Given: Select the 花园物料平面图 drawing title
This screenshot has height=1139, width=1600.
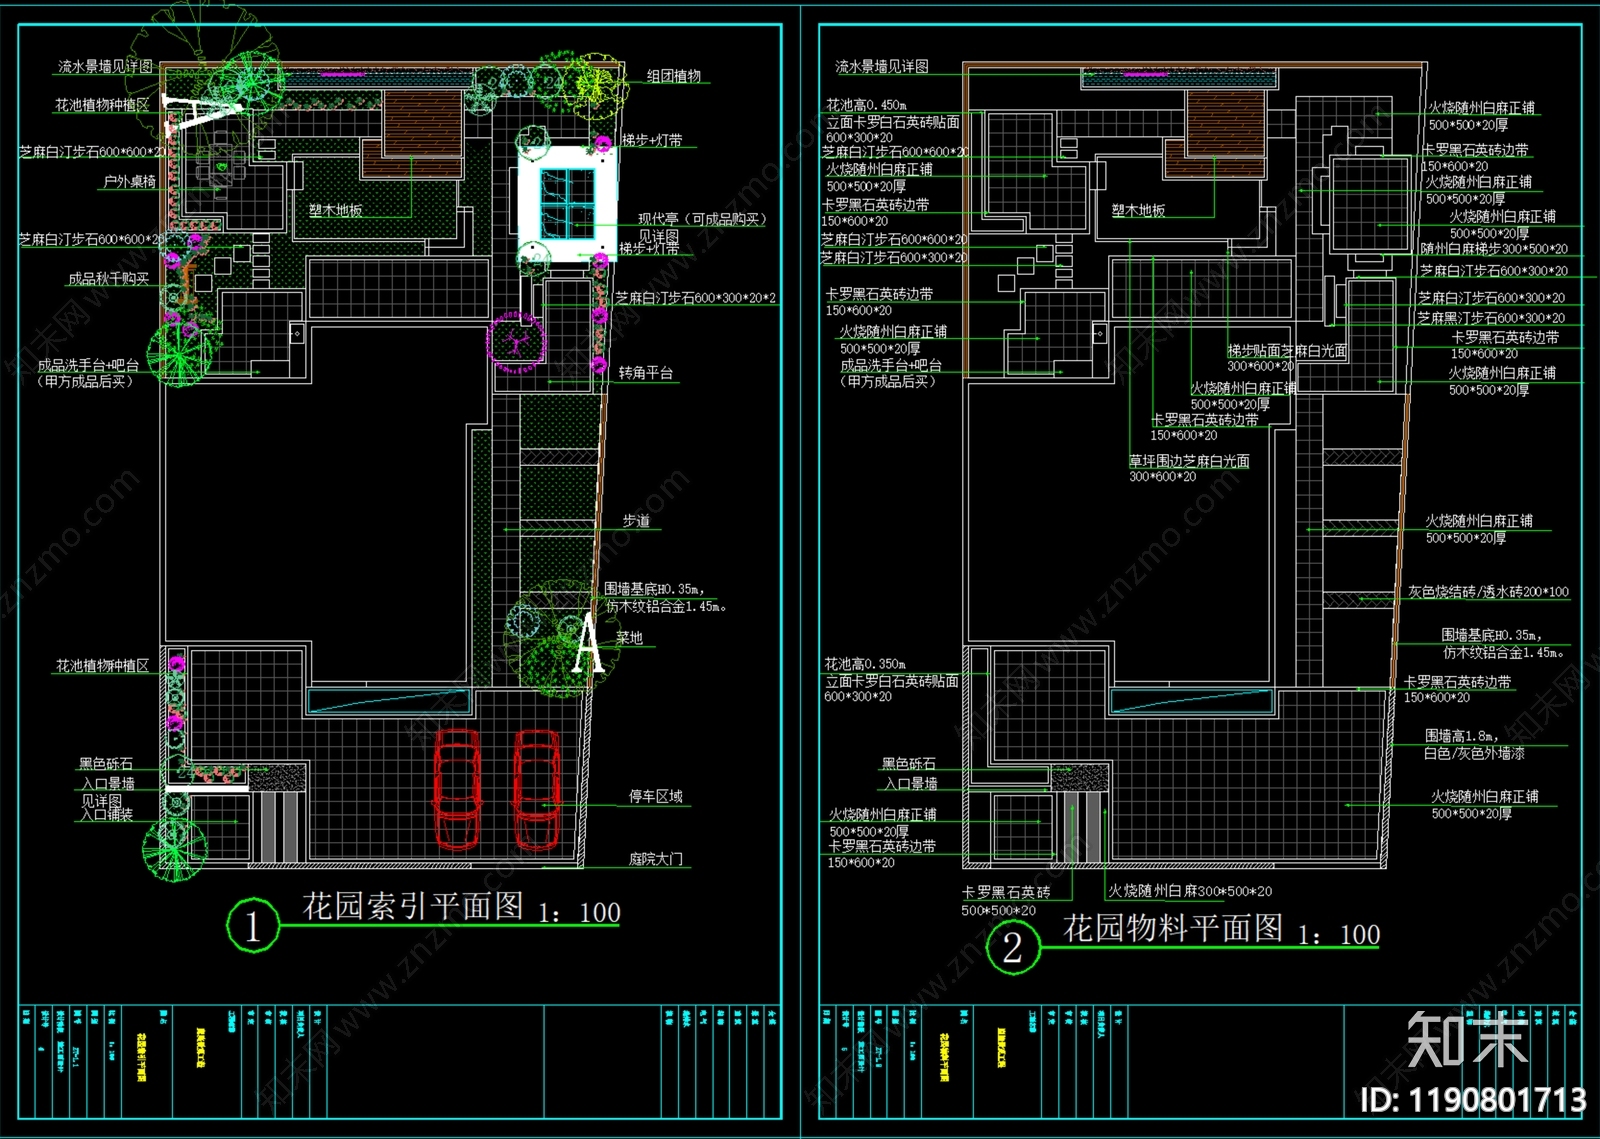Looking at the screenshot, I should 1173,928.
